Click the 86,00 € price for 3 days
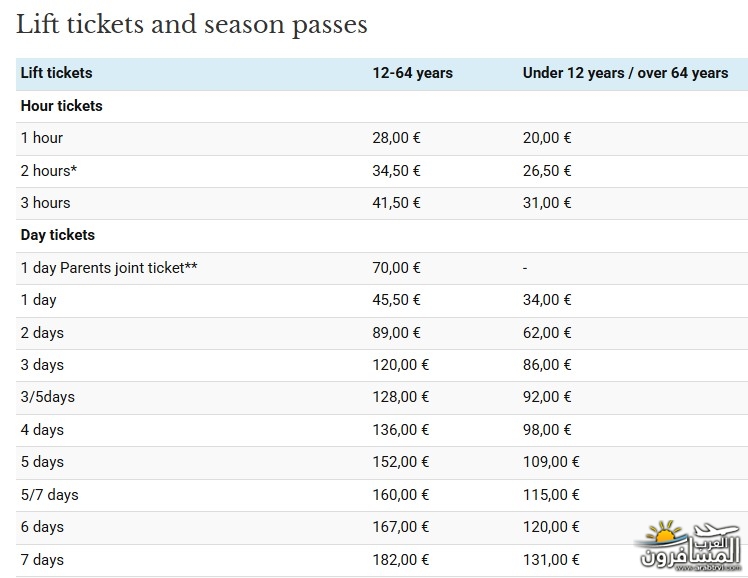The width and height of the screenshot is (748, 578). click(547, 365)
